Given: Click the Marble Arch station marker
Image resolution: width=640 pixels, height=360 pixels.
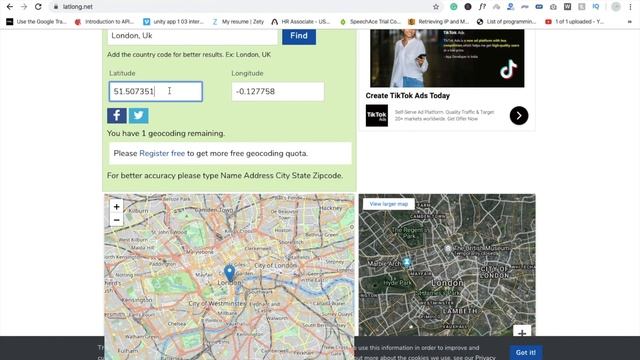Looking at the screenshot, I should [407, 262].
